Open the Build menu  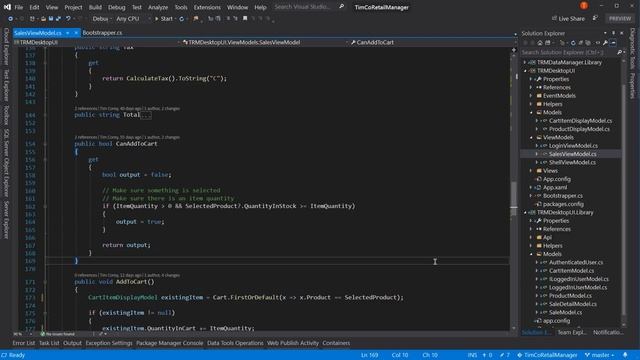coord(95,7)
